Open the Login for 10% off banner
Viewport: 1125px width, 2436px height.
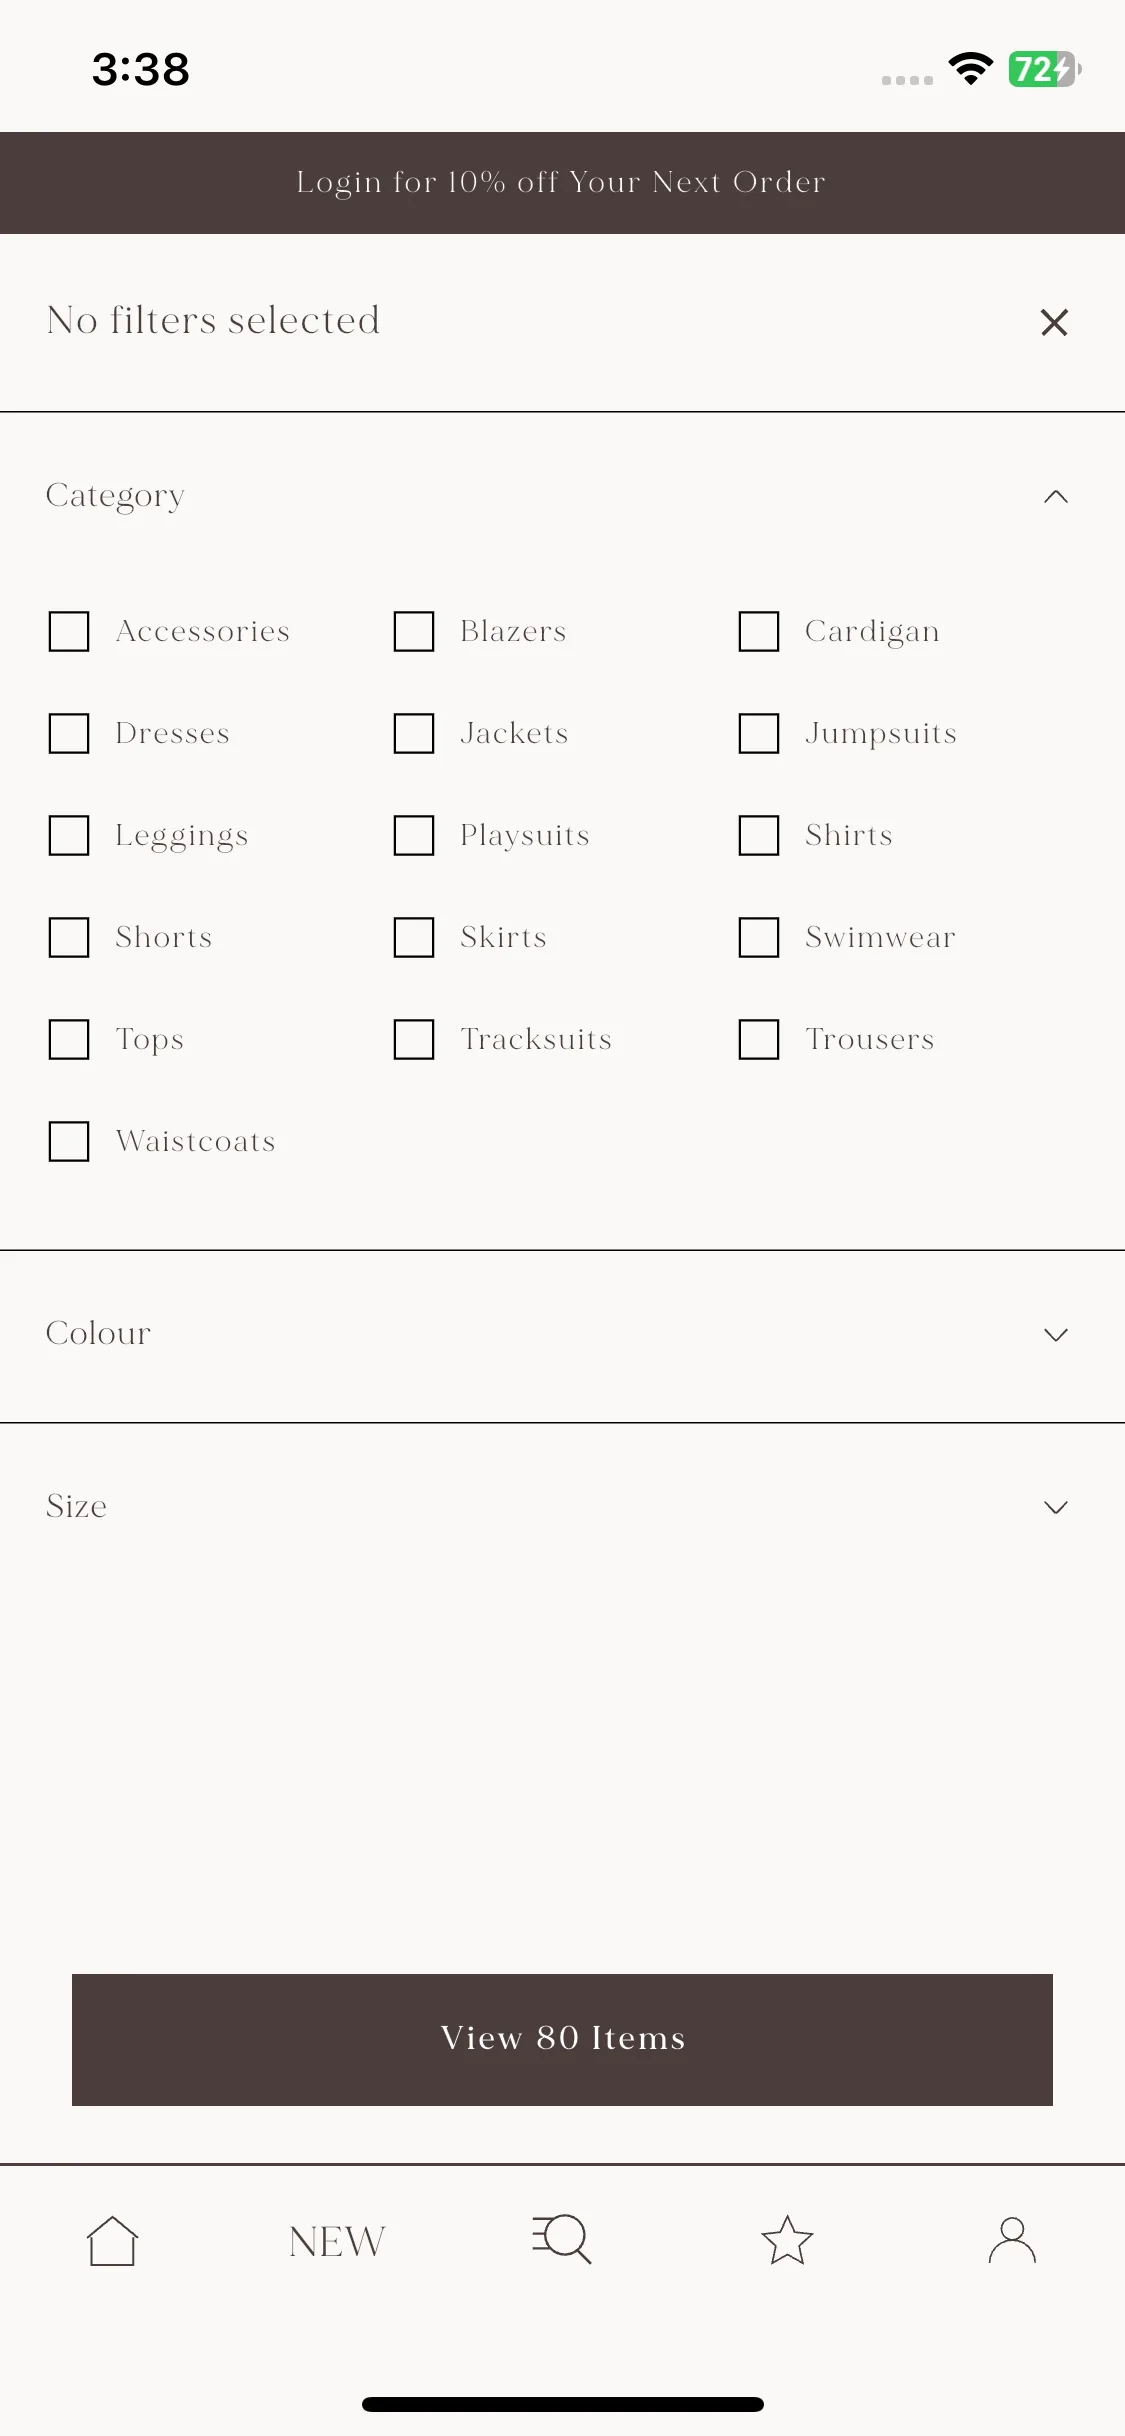tap(562, 183)
